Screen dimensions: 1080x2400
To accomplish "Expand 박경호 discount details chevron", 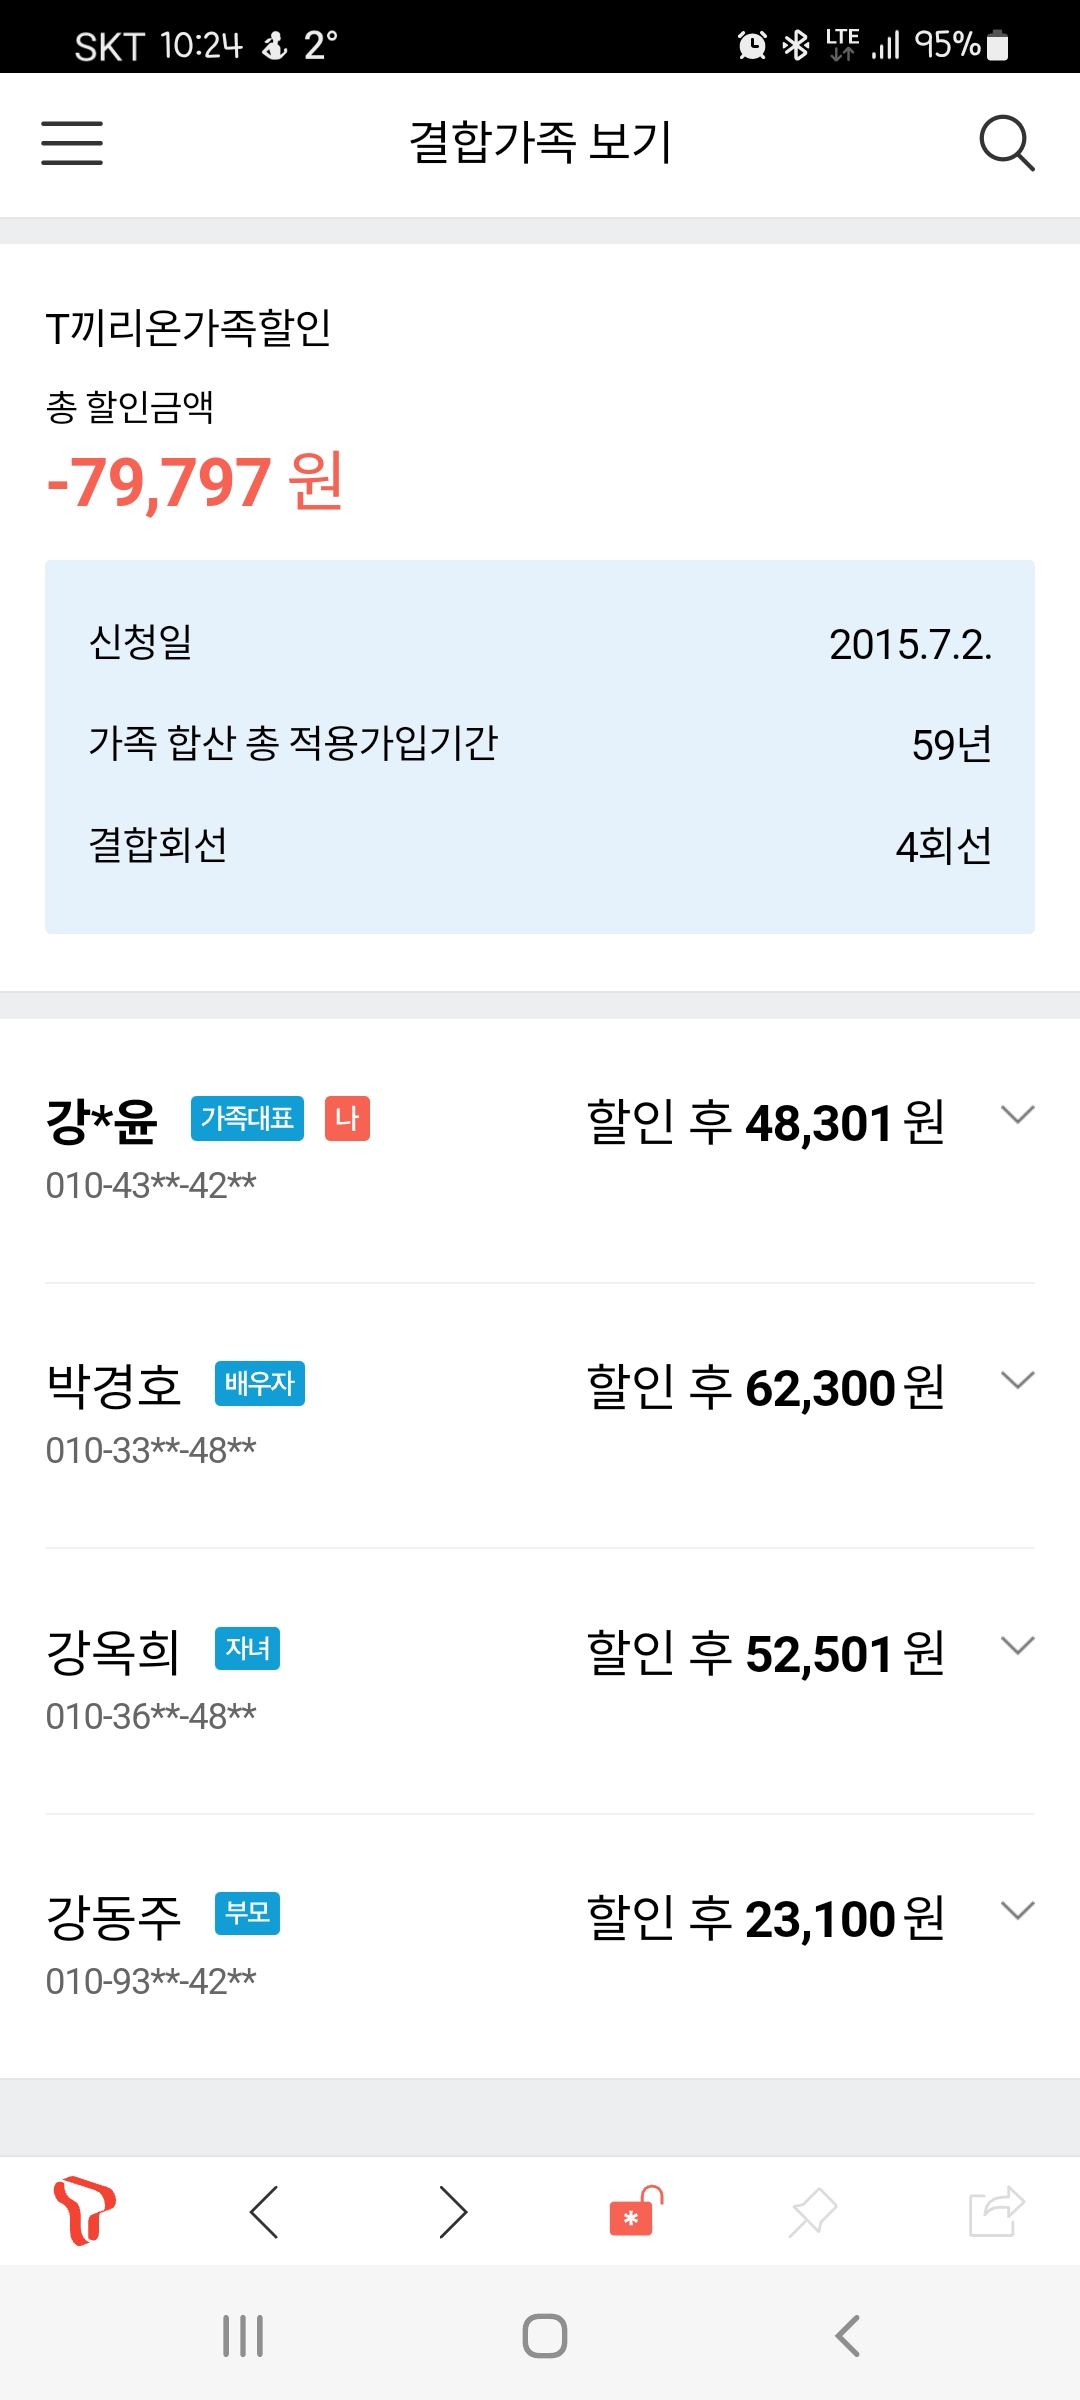I will tap(1017, 1381).
